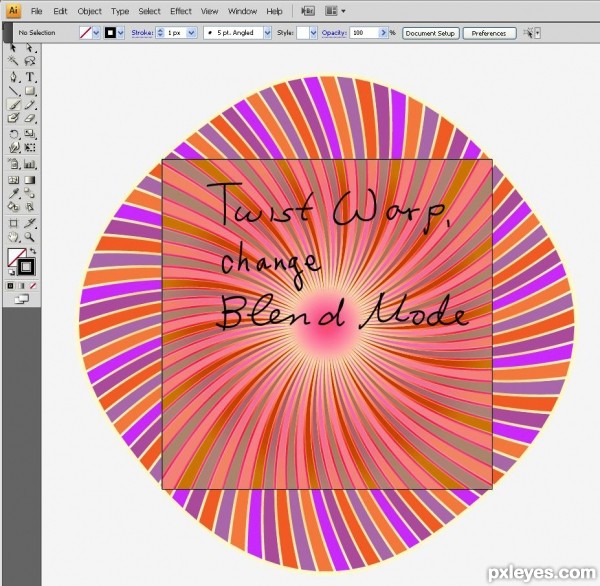Select the Rectangle tool
Image resolution: width=600 pixels, height=586 pixels.
pos(29,91)
